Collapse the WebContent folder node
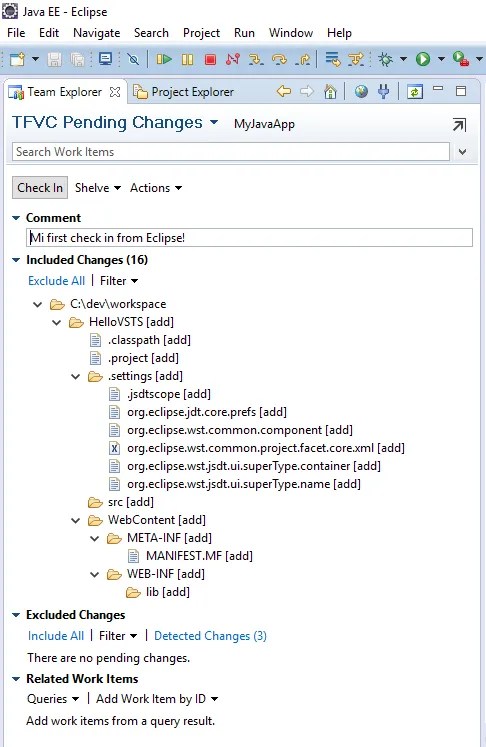This screenshot has height=747, width=486. [x=76, y=520]
